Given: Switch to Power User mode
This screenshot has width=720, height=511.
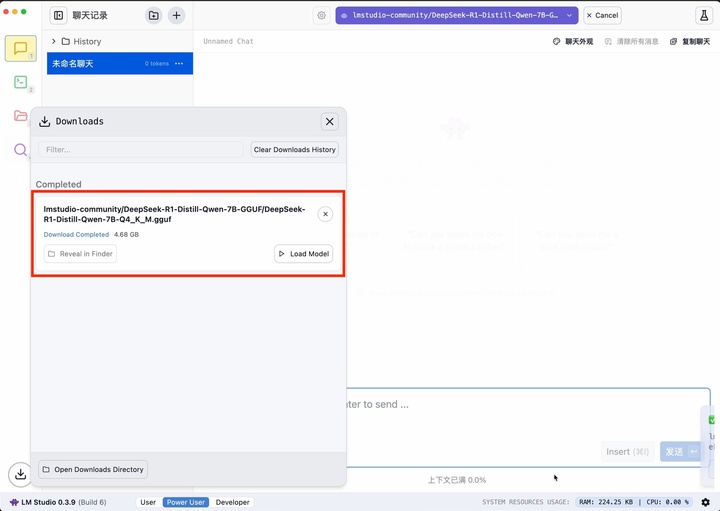Looking at the screenshot, I should [x=186, y=502].
